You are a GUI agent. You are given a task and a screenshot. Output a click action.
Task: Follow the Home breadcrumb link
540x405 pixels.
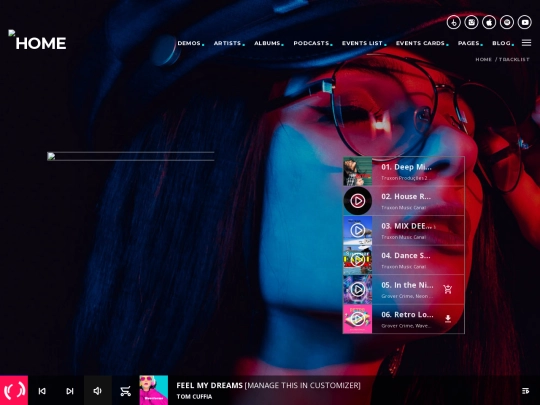484,59
